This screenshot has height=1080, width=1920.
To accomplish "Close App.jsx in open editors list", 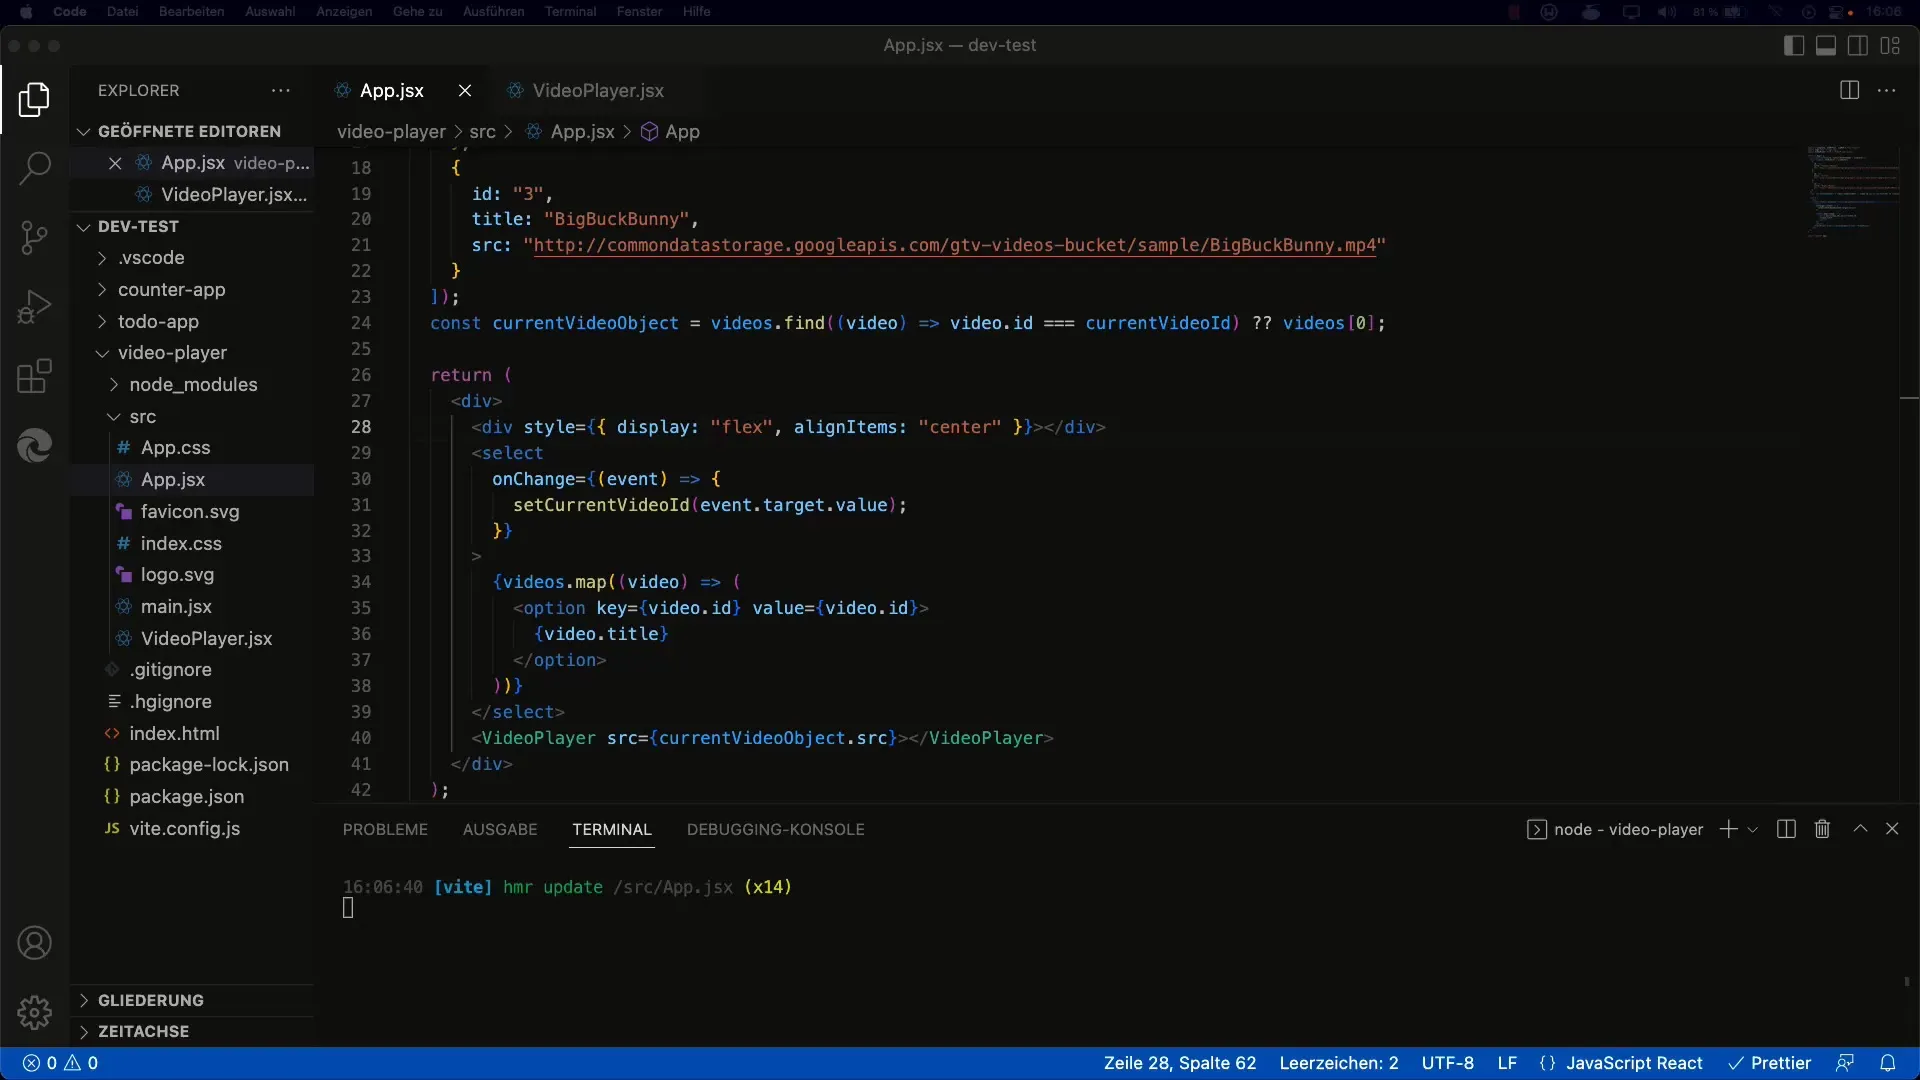I will tap(115, 163).
